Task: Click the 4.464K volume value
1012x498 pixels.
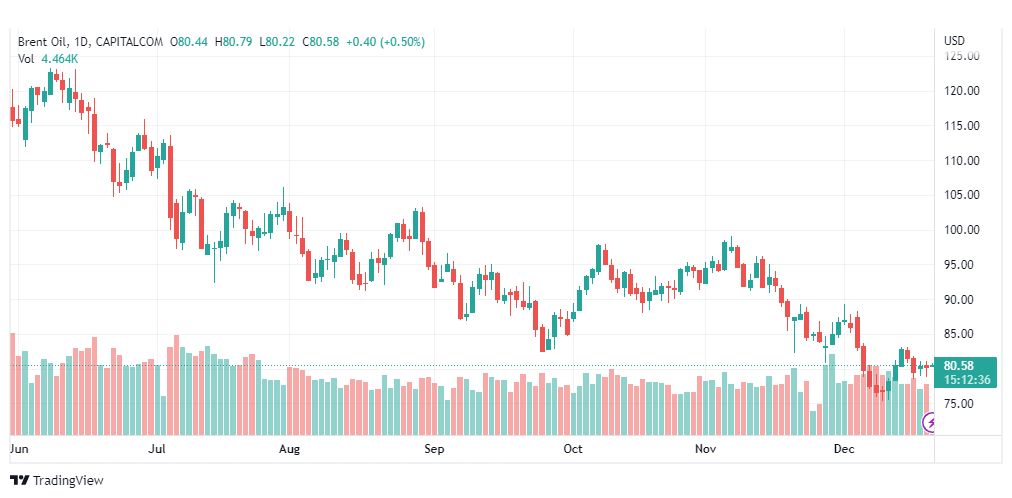Action: click(x=60, y=59)
